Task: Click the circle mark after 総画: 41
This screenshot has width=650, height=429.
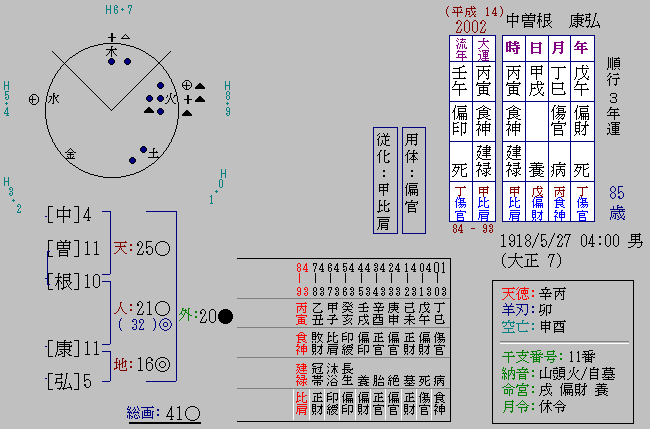Action: 191,412
